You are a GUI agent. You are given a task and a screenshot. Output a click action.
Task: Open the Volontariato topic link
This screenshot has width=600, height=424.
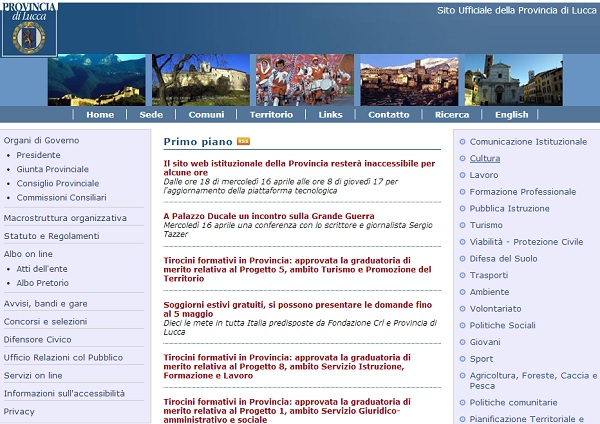[x=495, y=309]
